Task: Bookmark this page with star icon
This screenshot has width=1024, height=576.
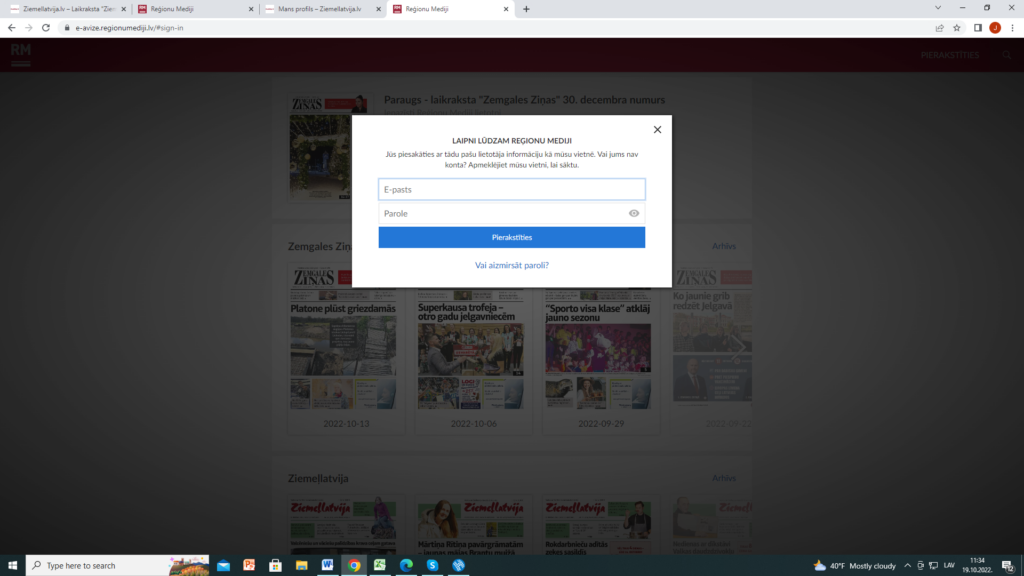Action: click(957, 28)
